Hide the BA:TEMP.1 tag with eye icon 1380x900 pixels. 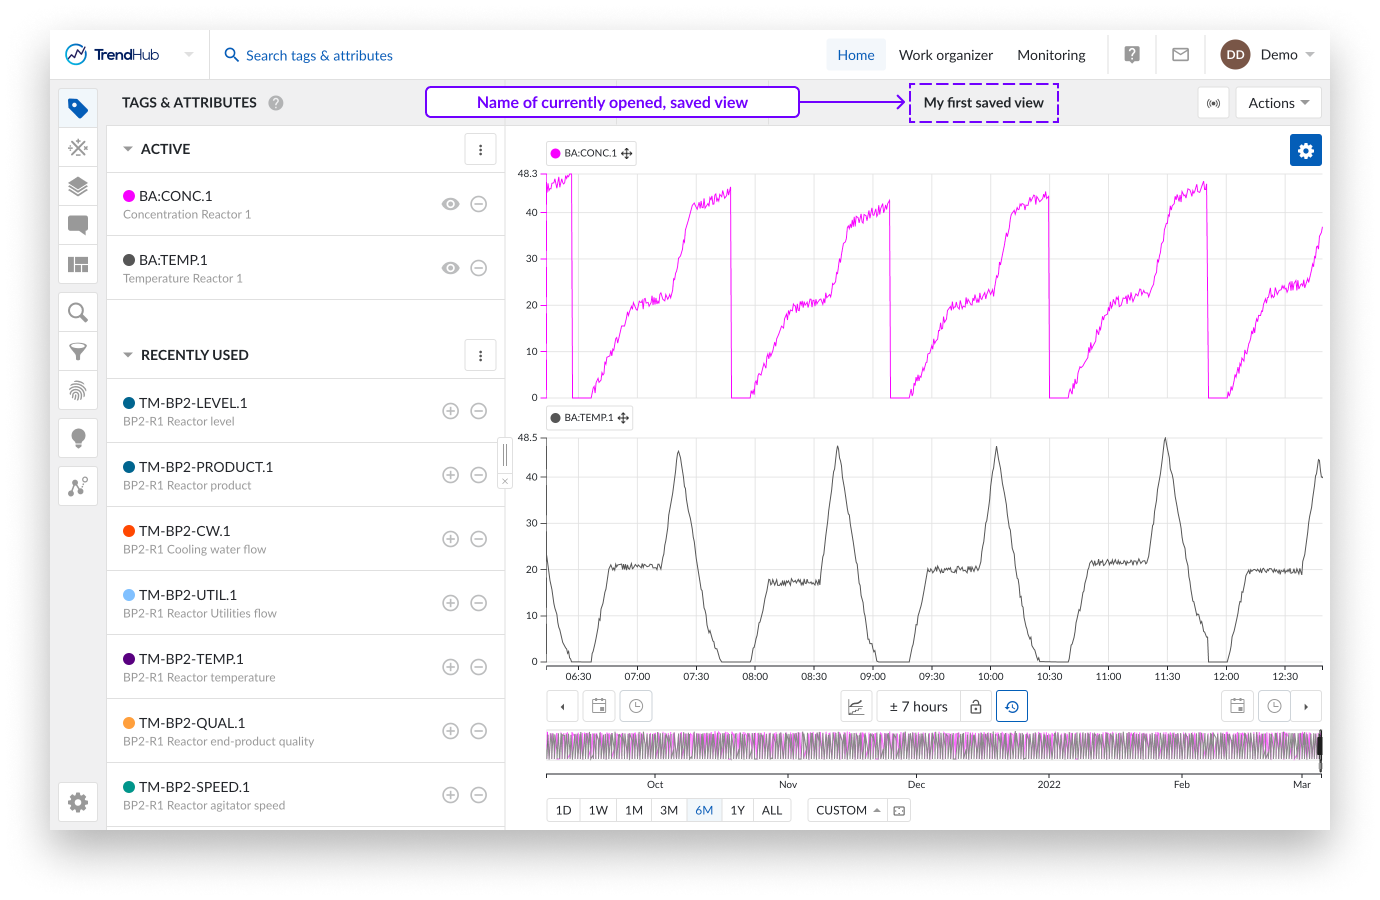pyautogui.click(x=451, y=268)
